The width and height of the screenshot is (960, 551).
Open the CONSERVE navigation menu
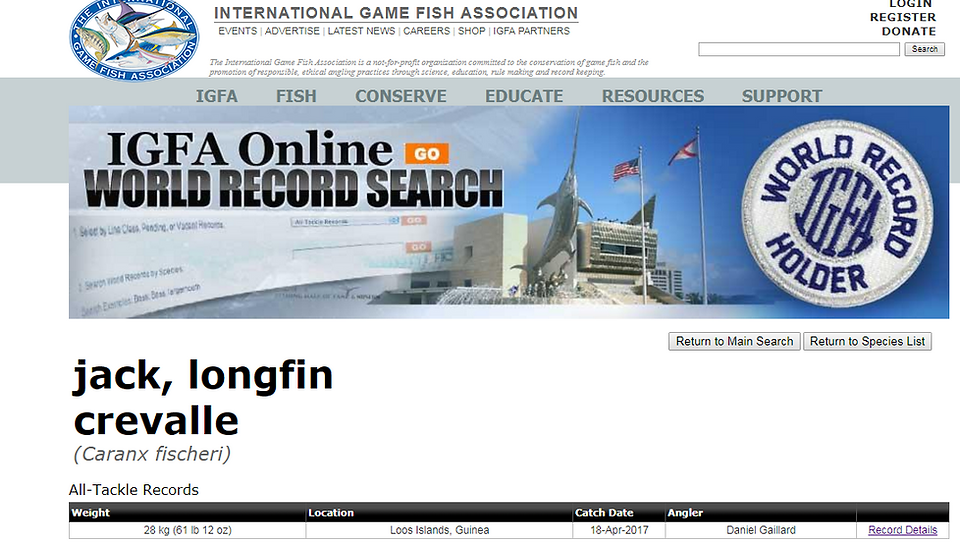pos(401,96)
